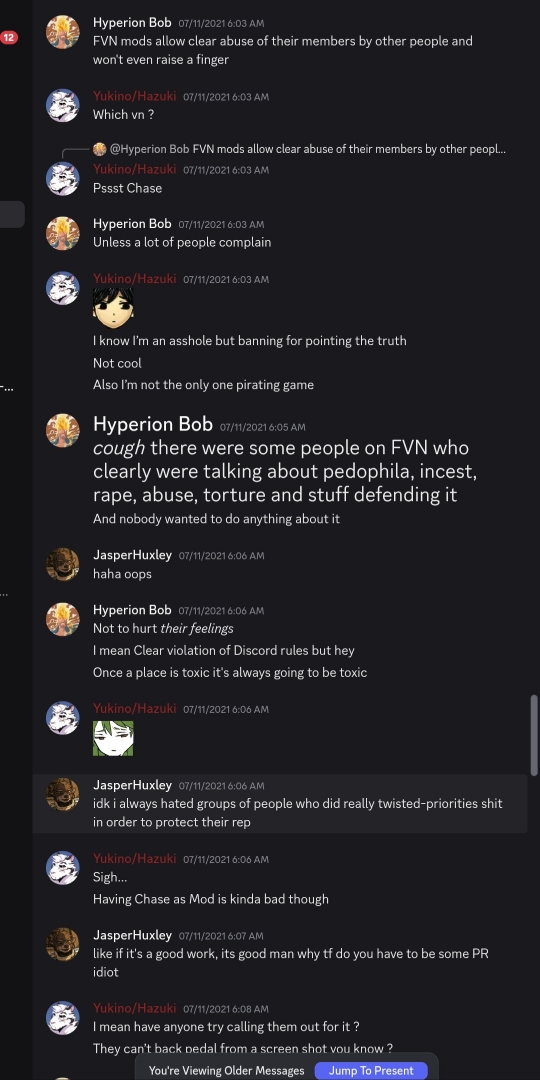Click JasperHuxley's avatar next to 'haha oops'
The image size is (540, 1080).
pyautogui.click(x=63, y=565)
